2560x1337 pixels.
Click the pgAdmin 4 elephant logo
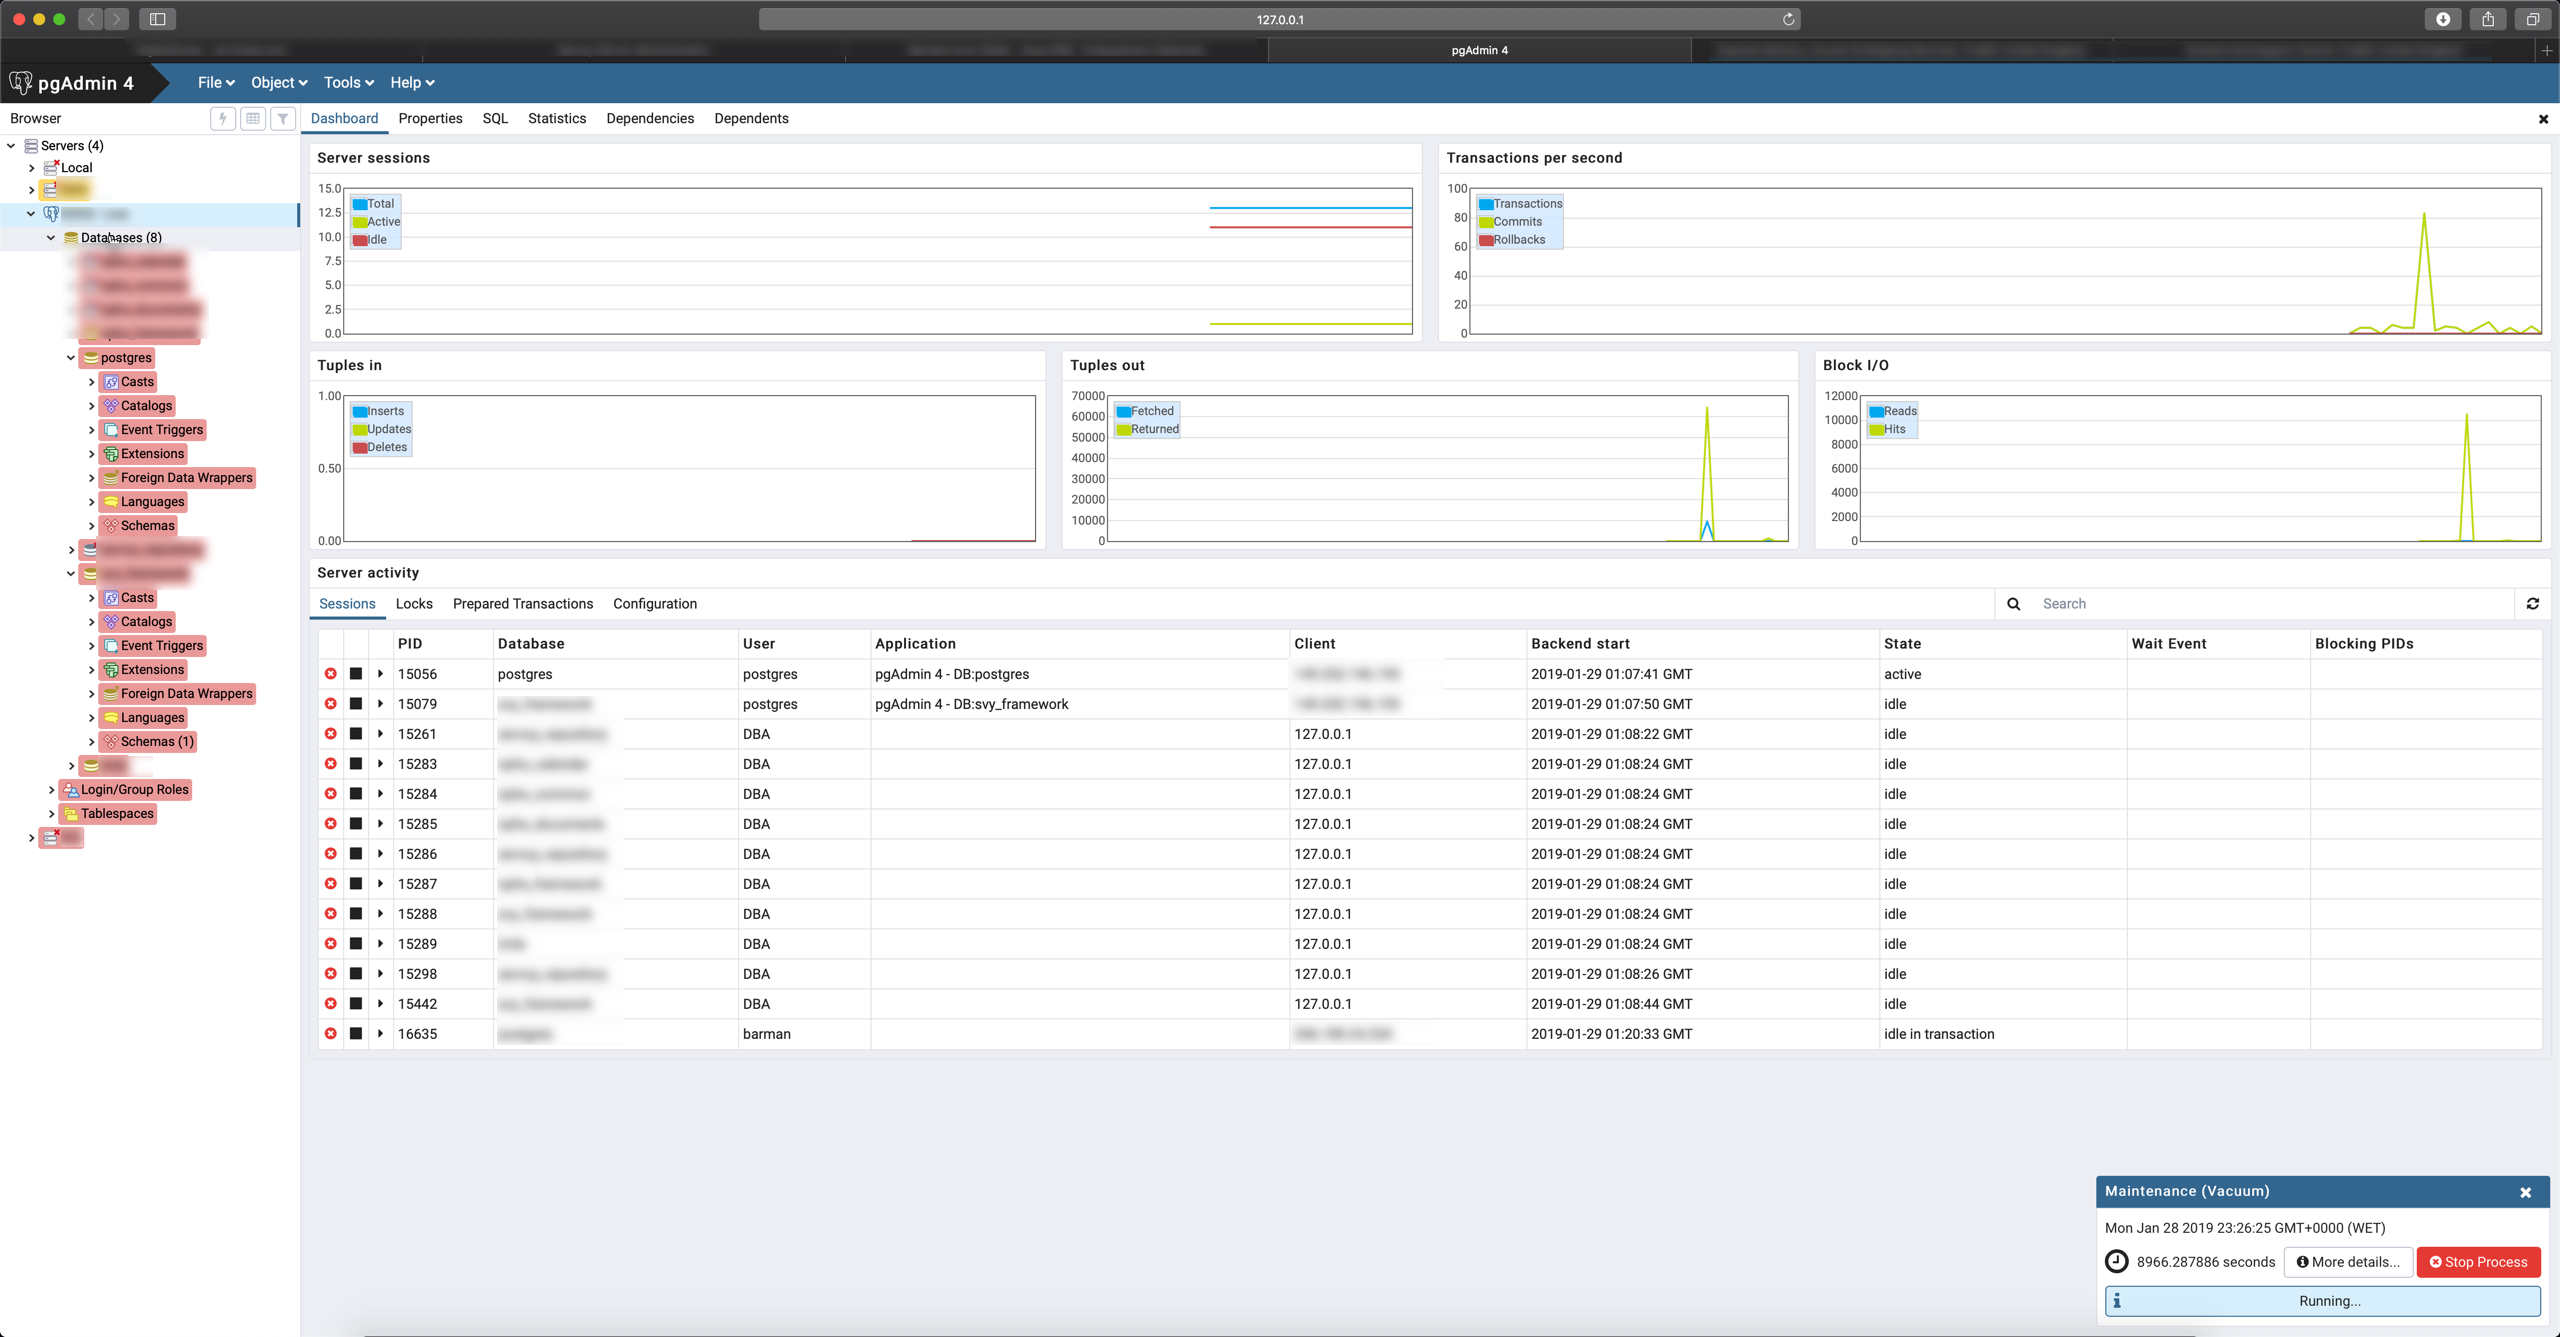point(21,83)
